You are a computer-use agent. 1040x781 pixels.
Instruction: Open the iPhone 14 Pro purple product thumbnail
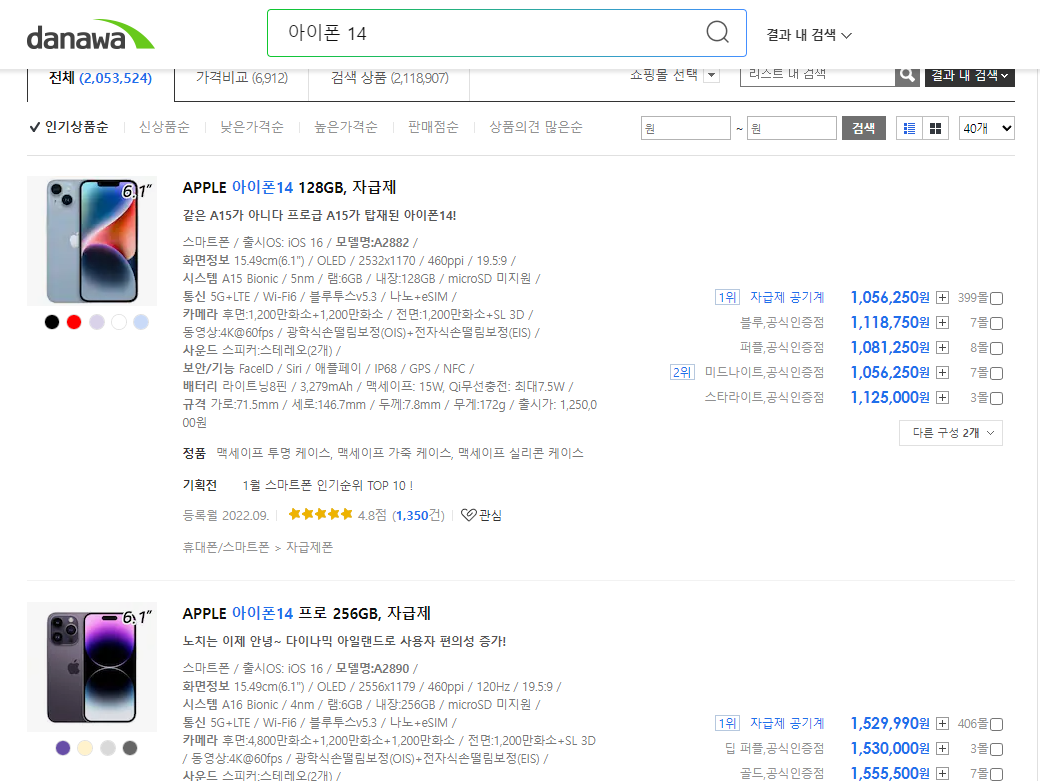92,667
